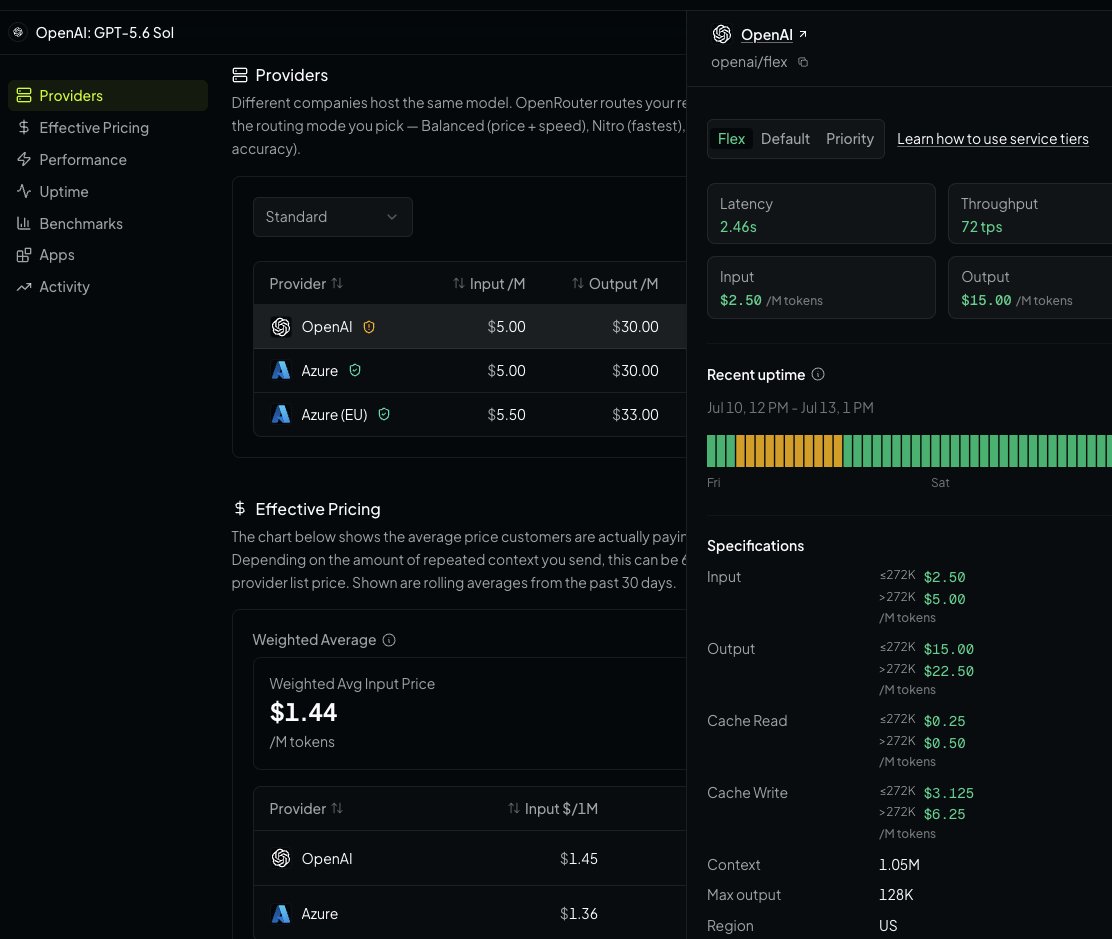Select the Flex service tier tab
This screenshot has width=1112, height=939.
click(731, 139)
